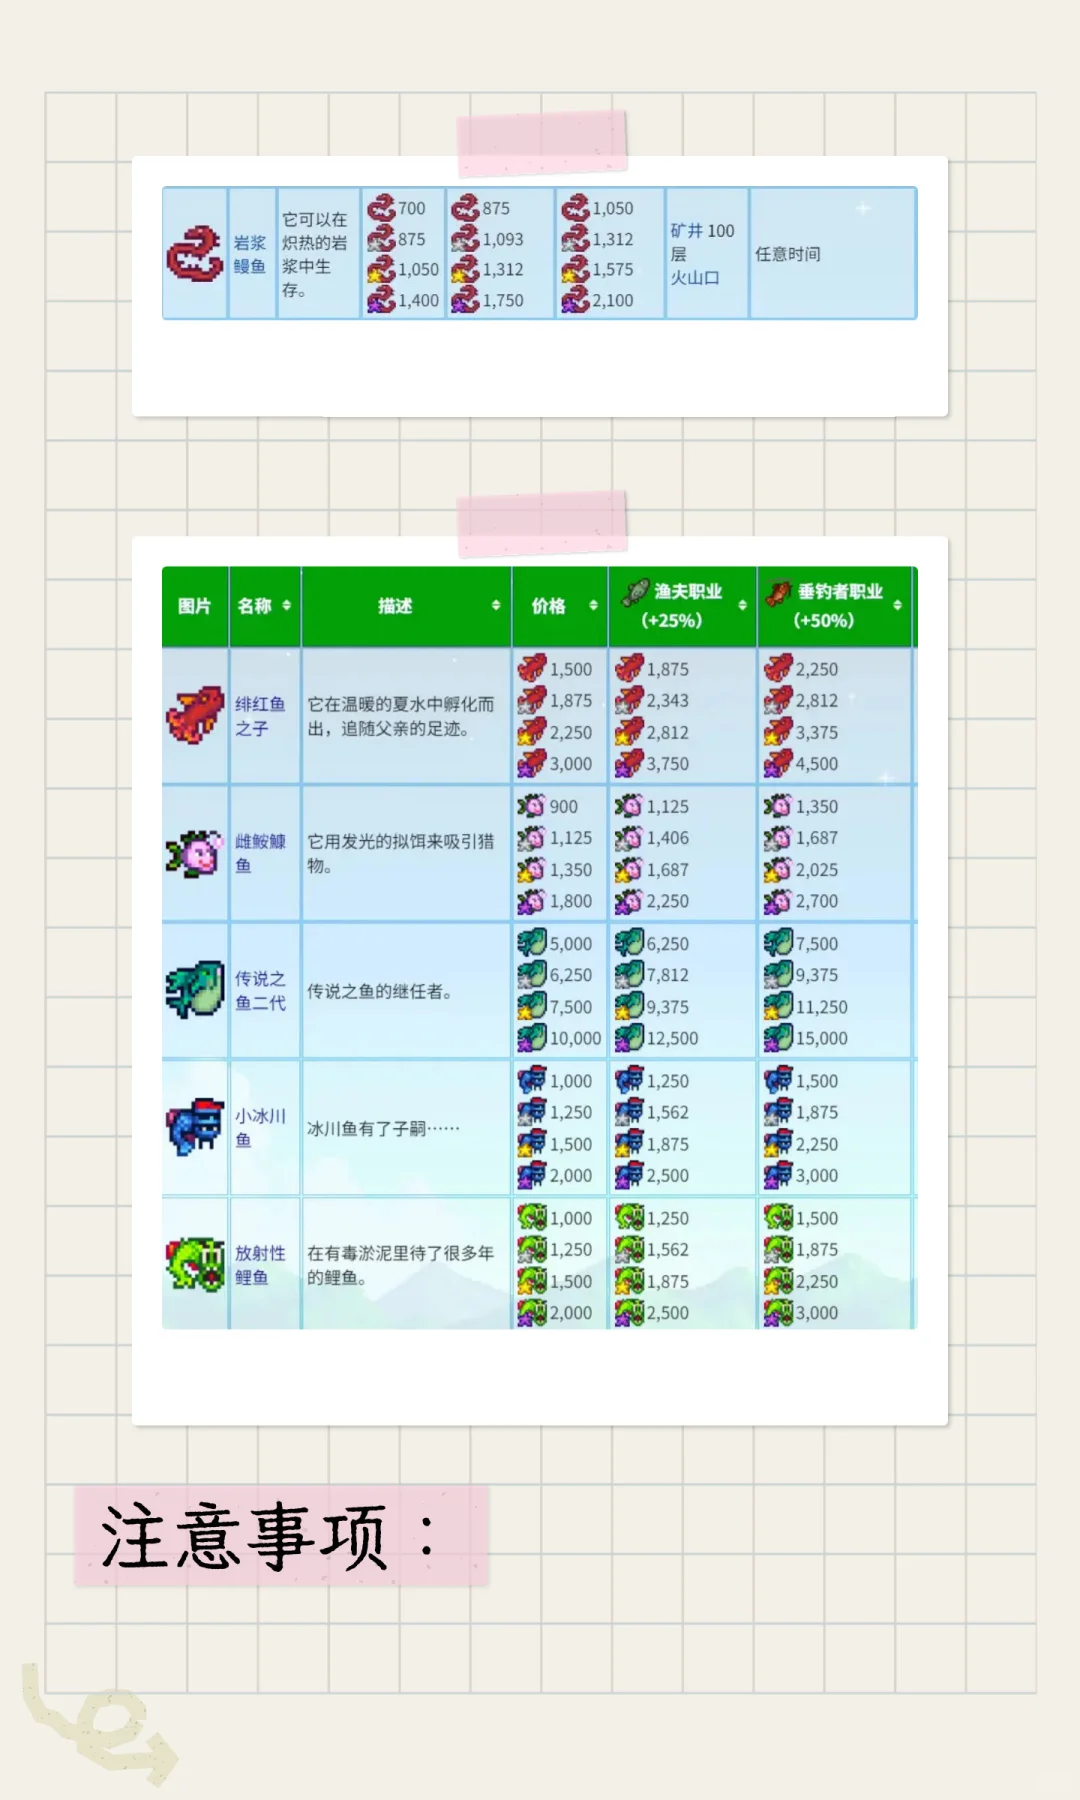The image size is (1080, 1800).
Task: Click the description 传说之鱼的继任者。
Action: [380, 991]
